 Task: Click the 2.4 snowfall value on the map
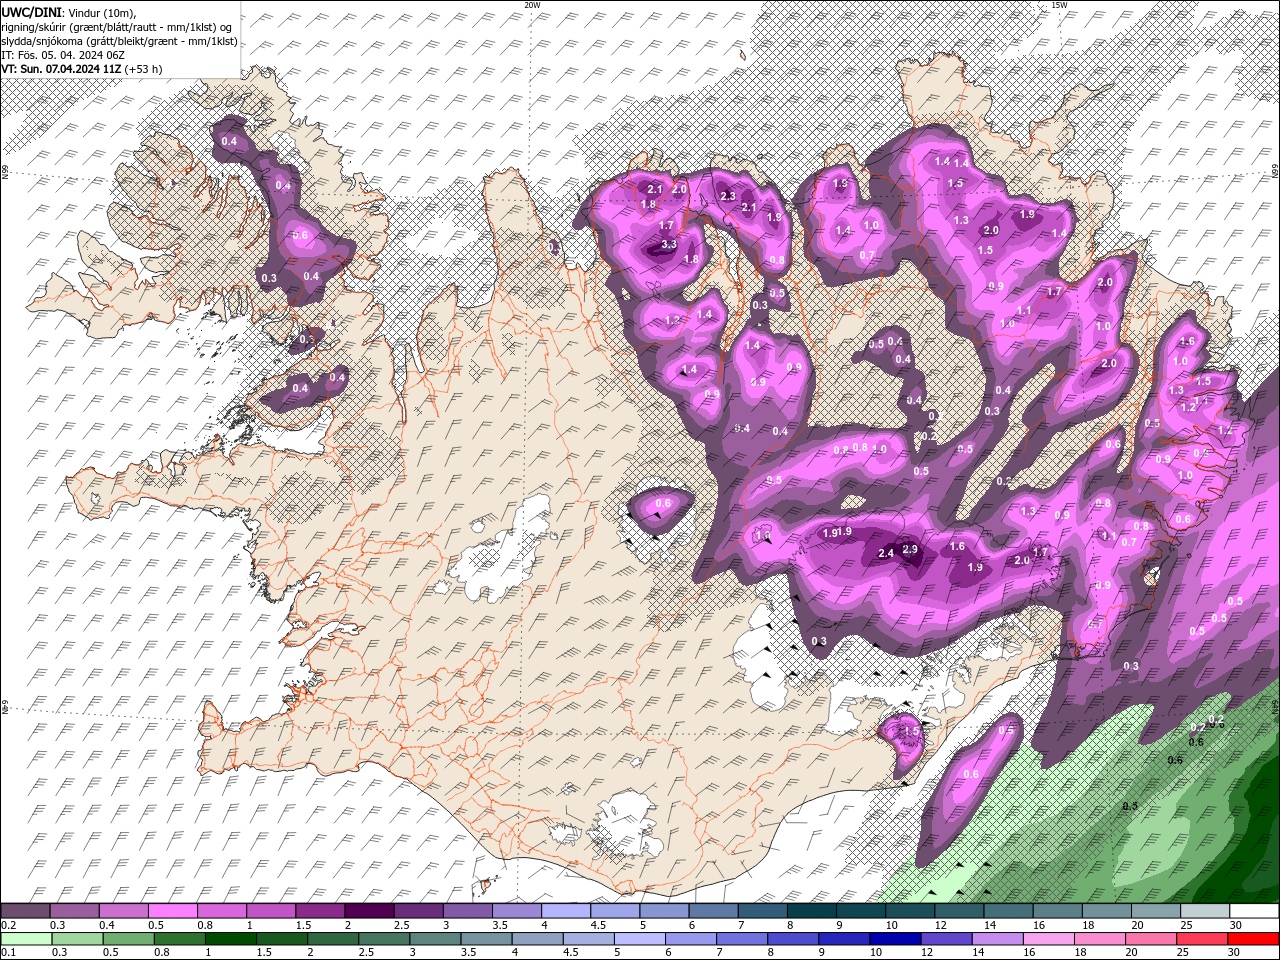pos(885,554)
